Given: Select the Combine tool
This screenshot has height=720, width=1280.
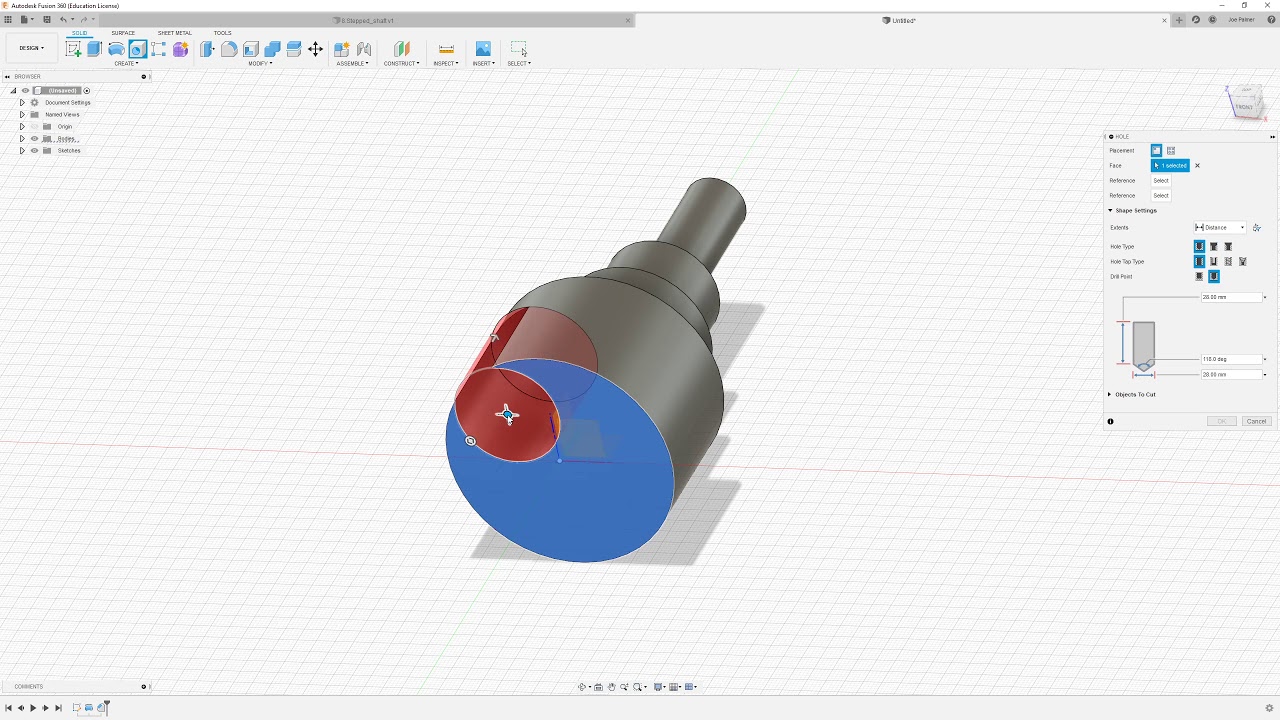Looking at the screenshot, I should pyautogui.click(x=272, y=49).
